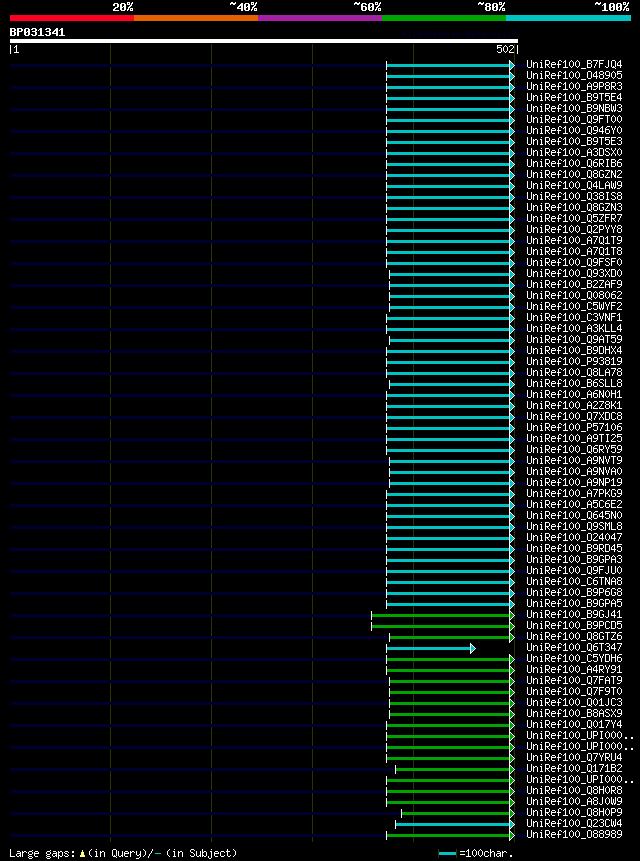Open the UniRef100_B9NBW3 entry

pyautogui.click(x=574, y=109)
